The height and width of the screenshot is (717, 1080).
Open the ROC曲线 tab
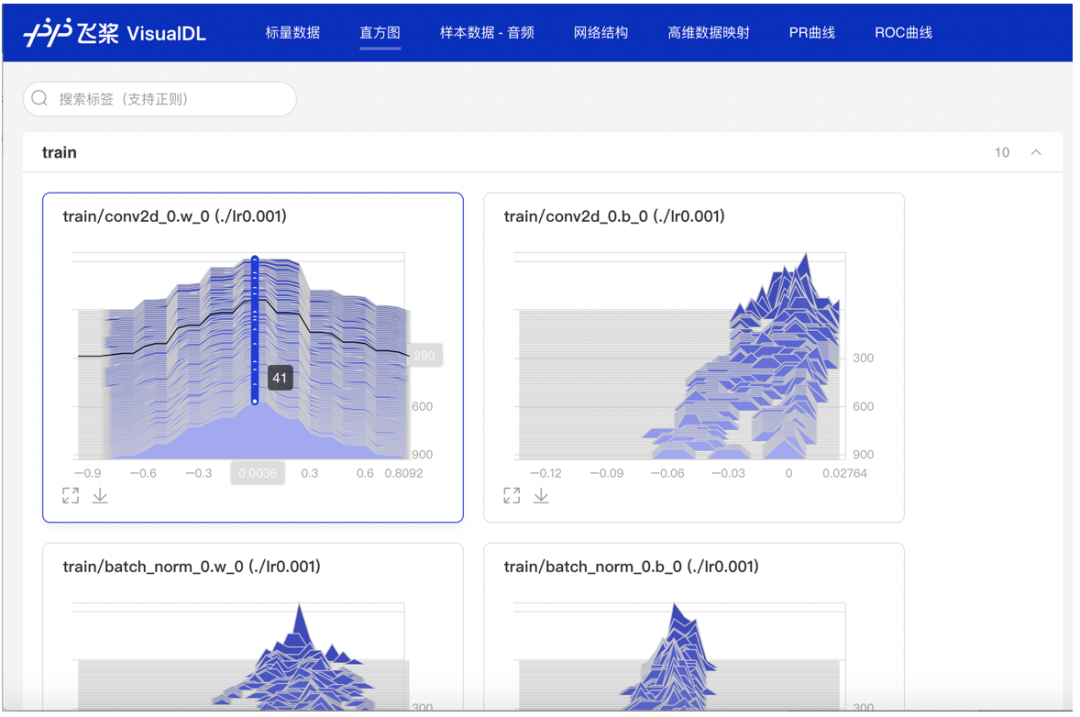tap(903, 32)
